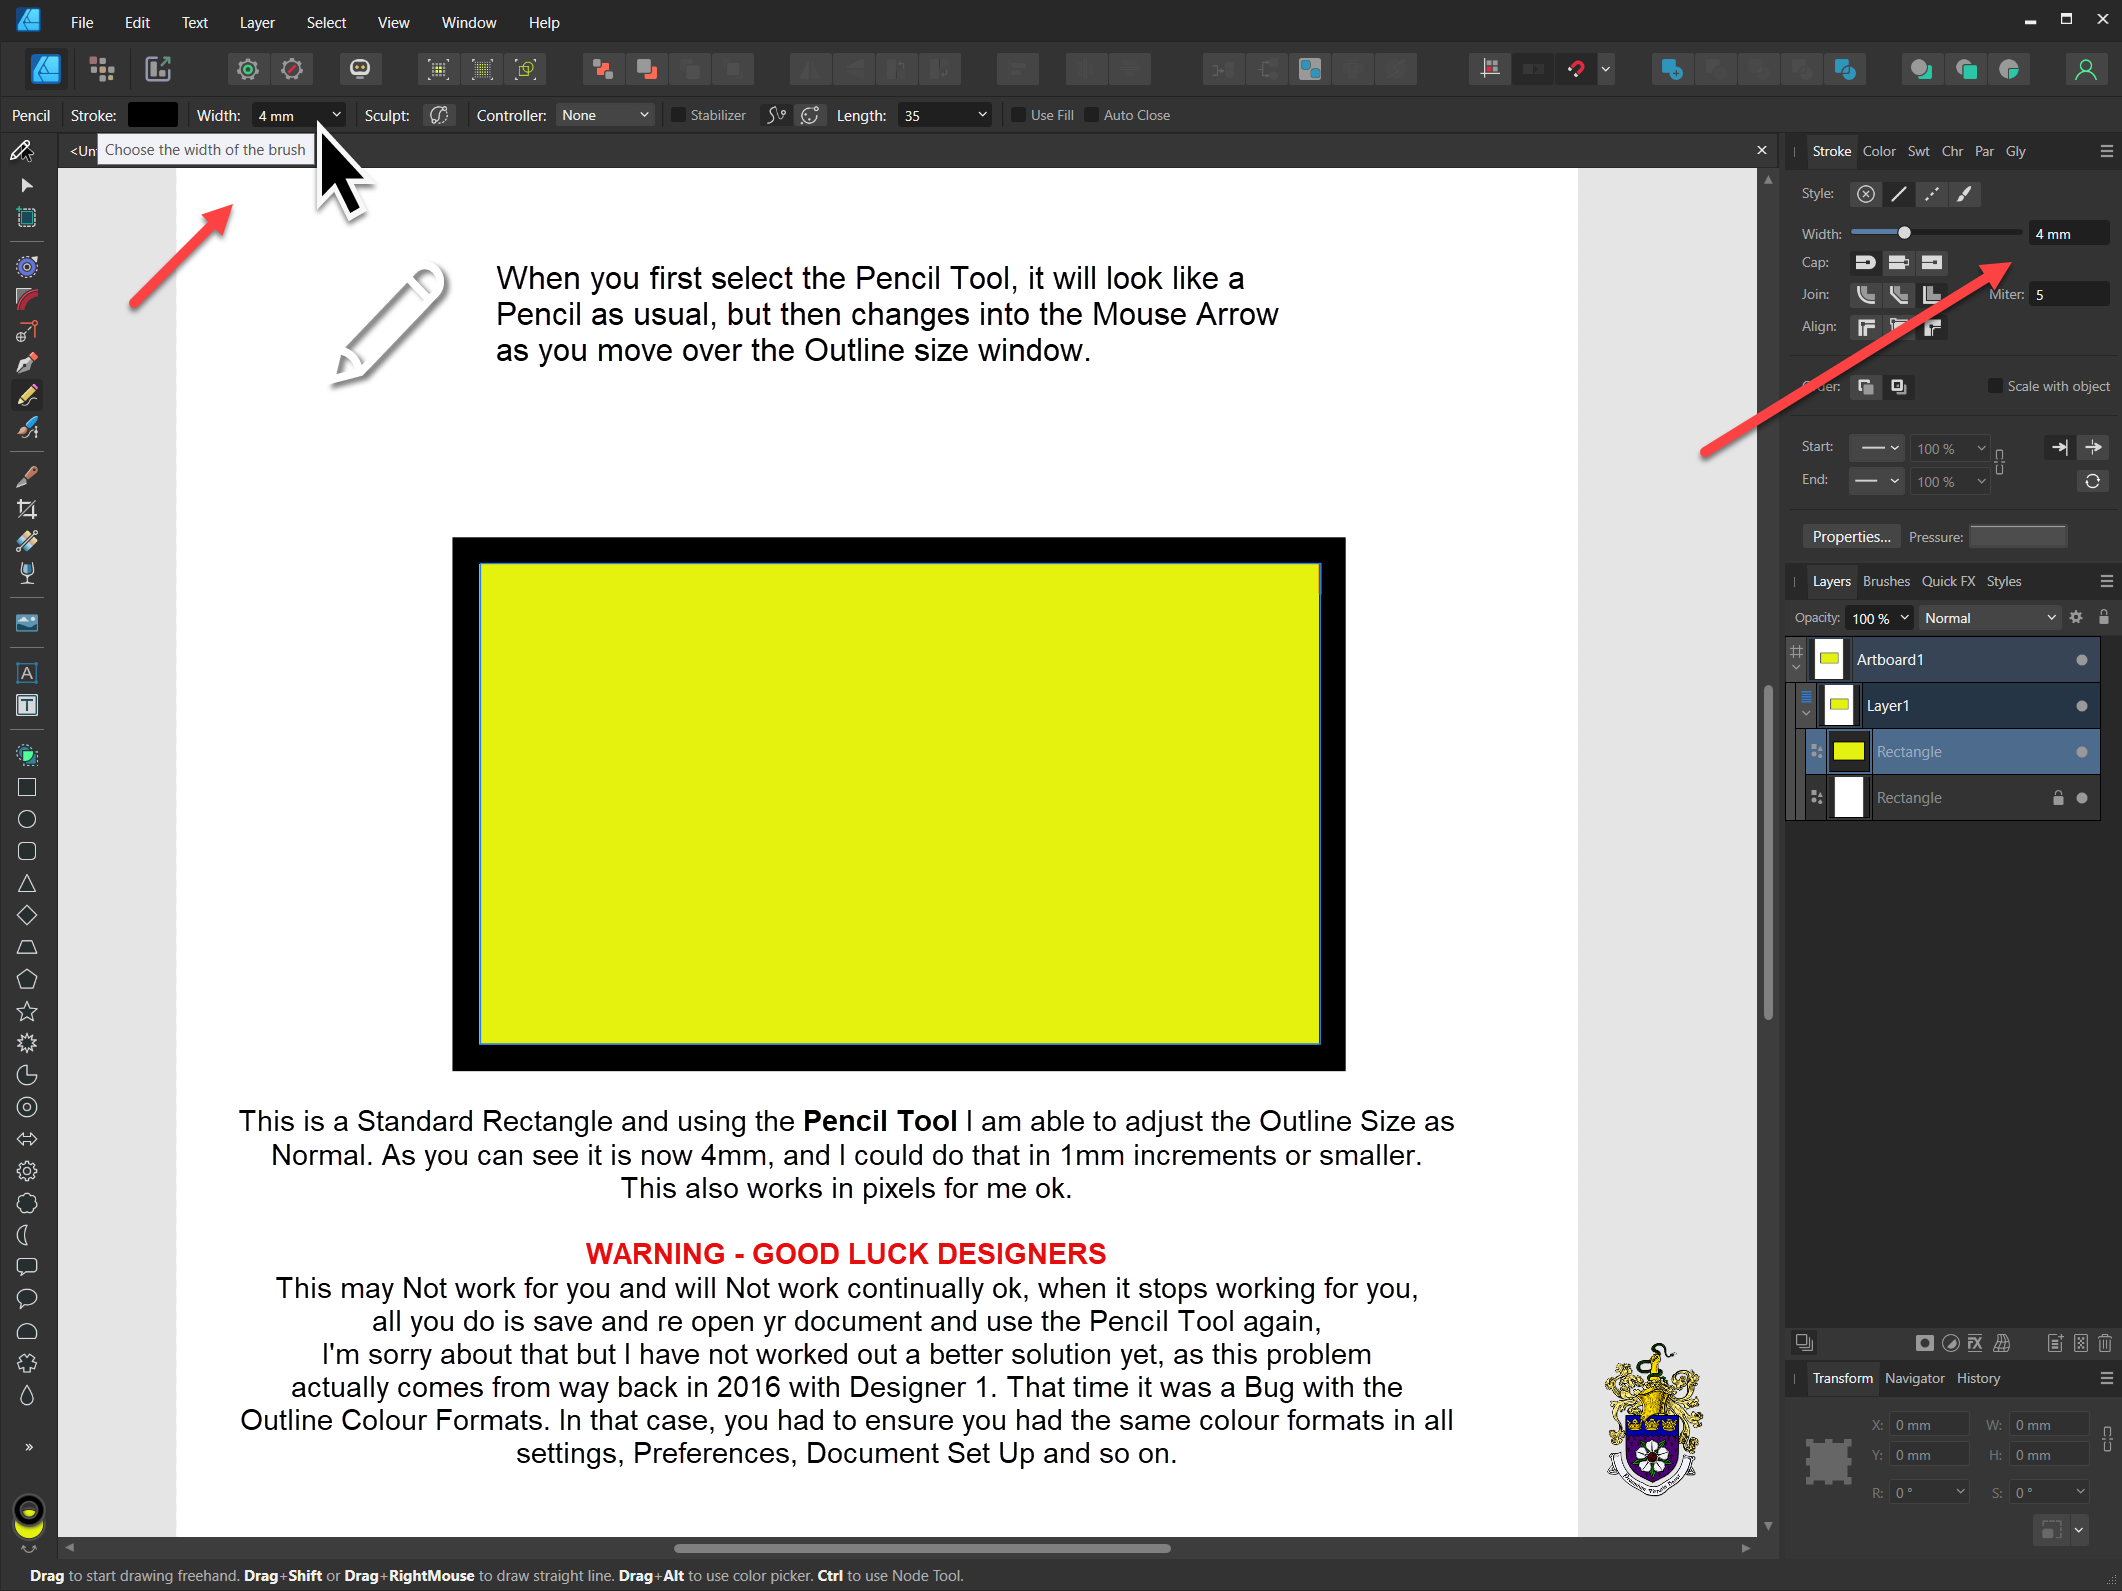
Task: Open the Layer menu
Action: point(256,22)
